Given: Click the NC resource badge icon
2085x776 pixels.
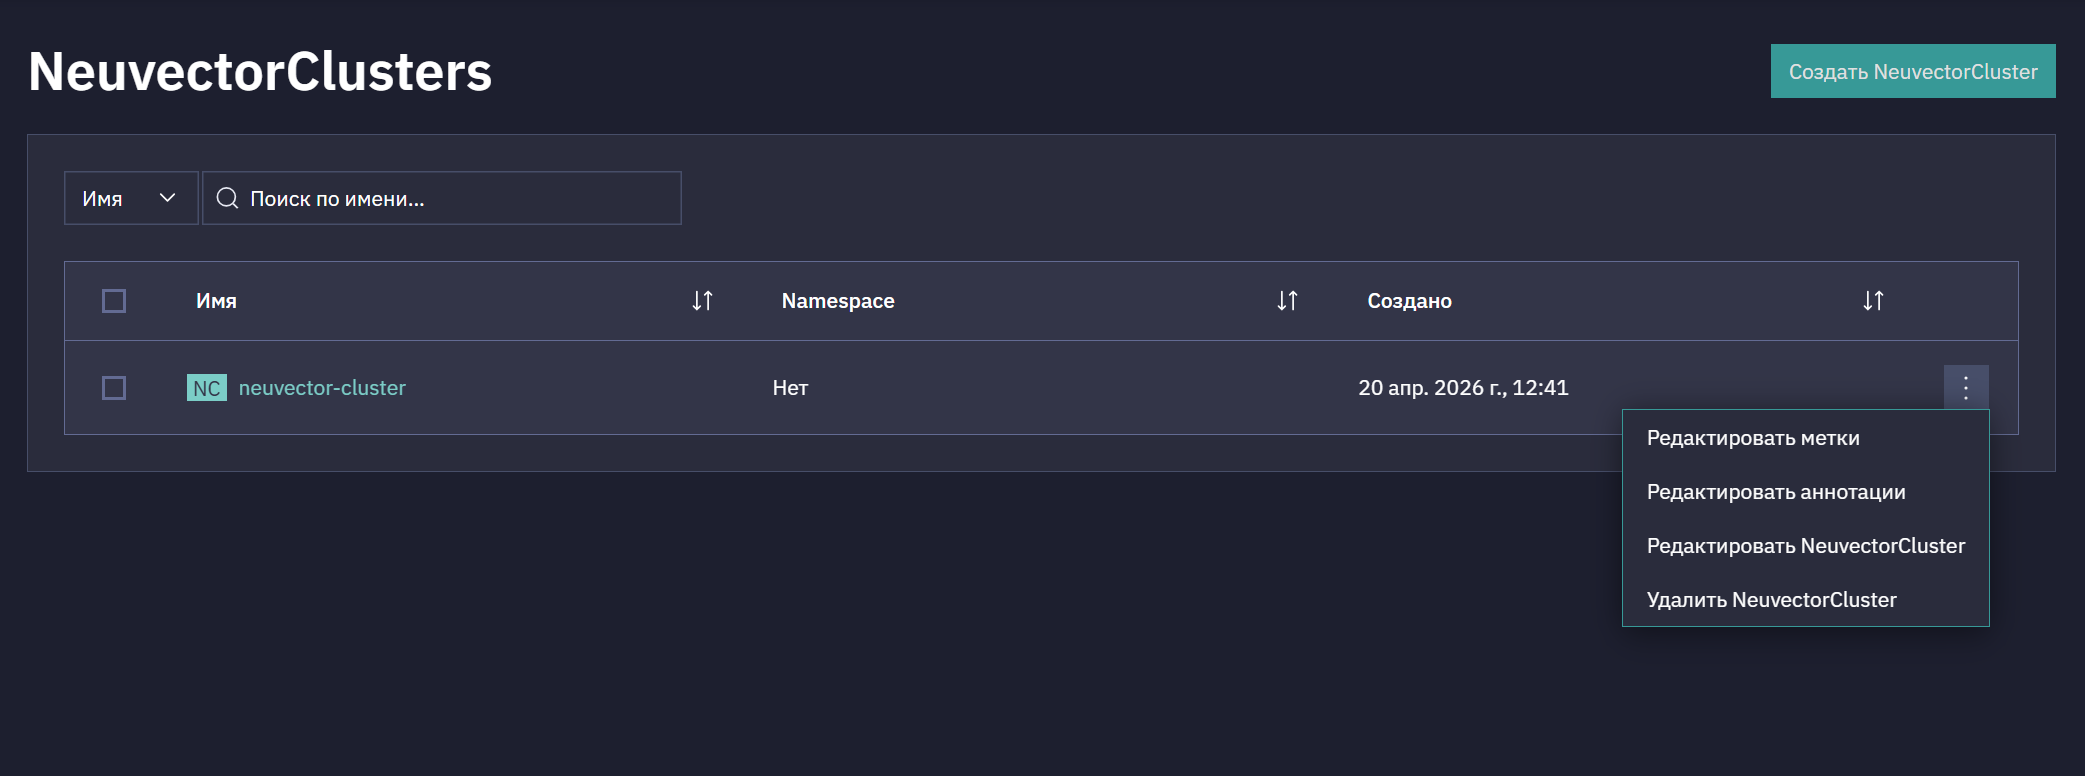Looking at the screenshot, I should (207, 388).
